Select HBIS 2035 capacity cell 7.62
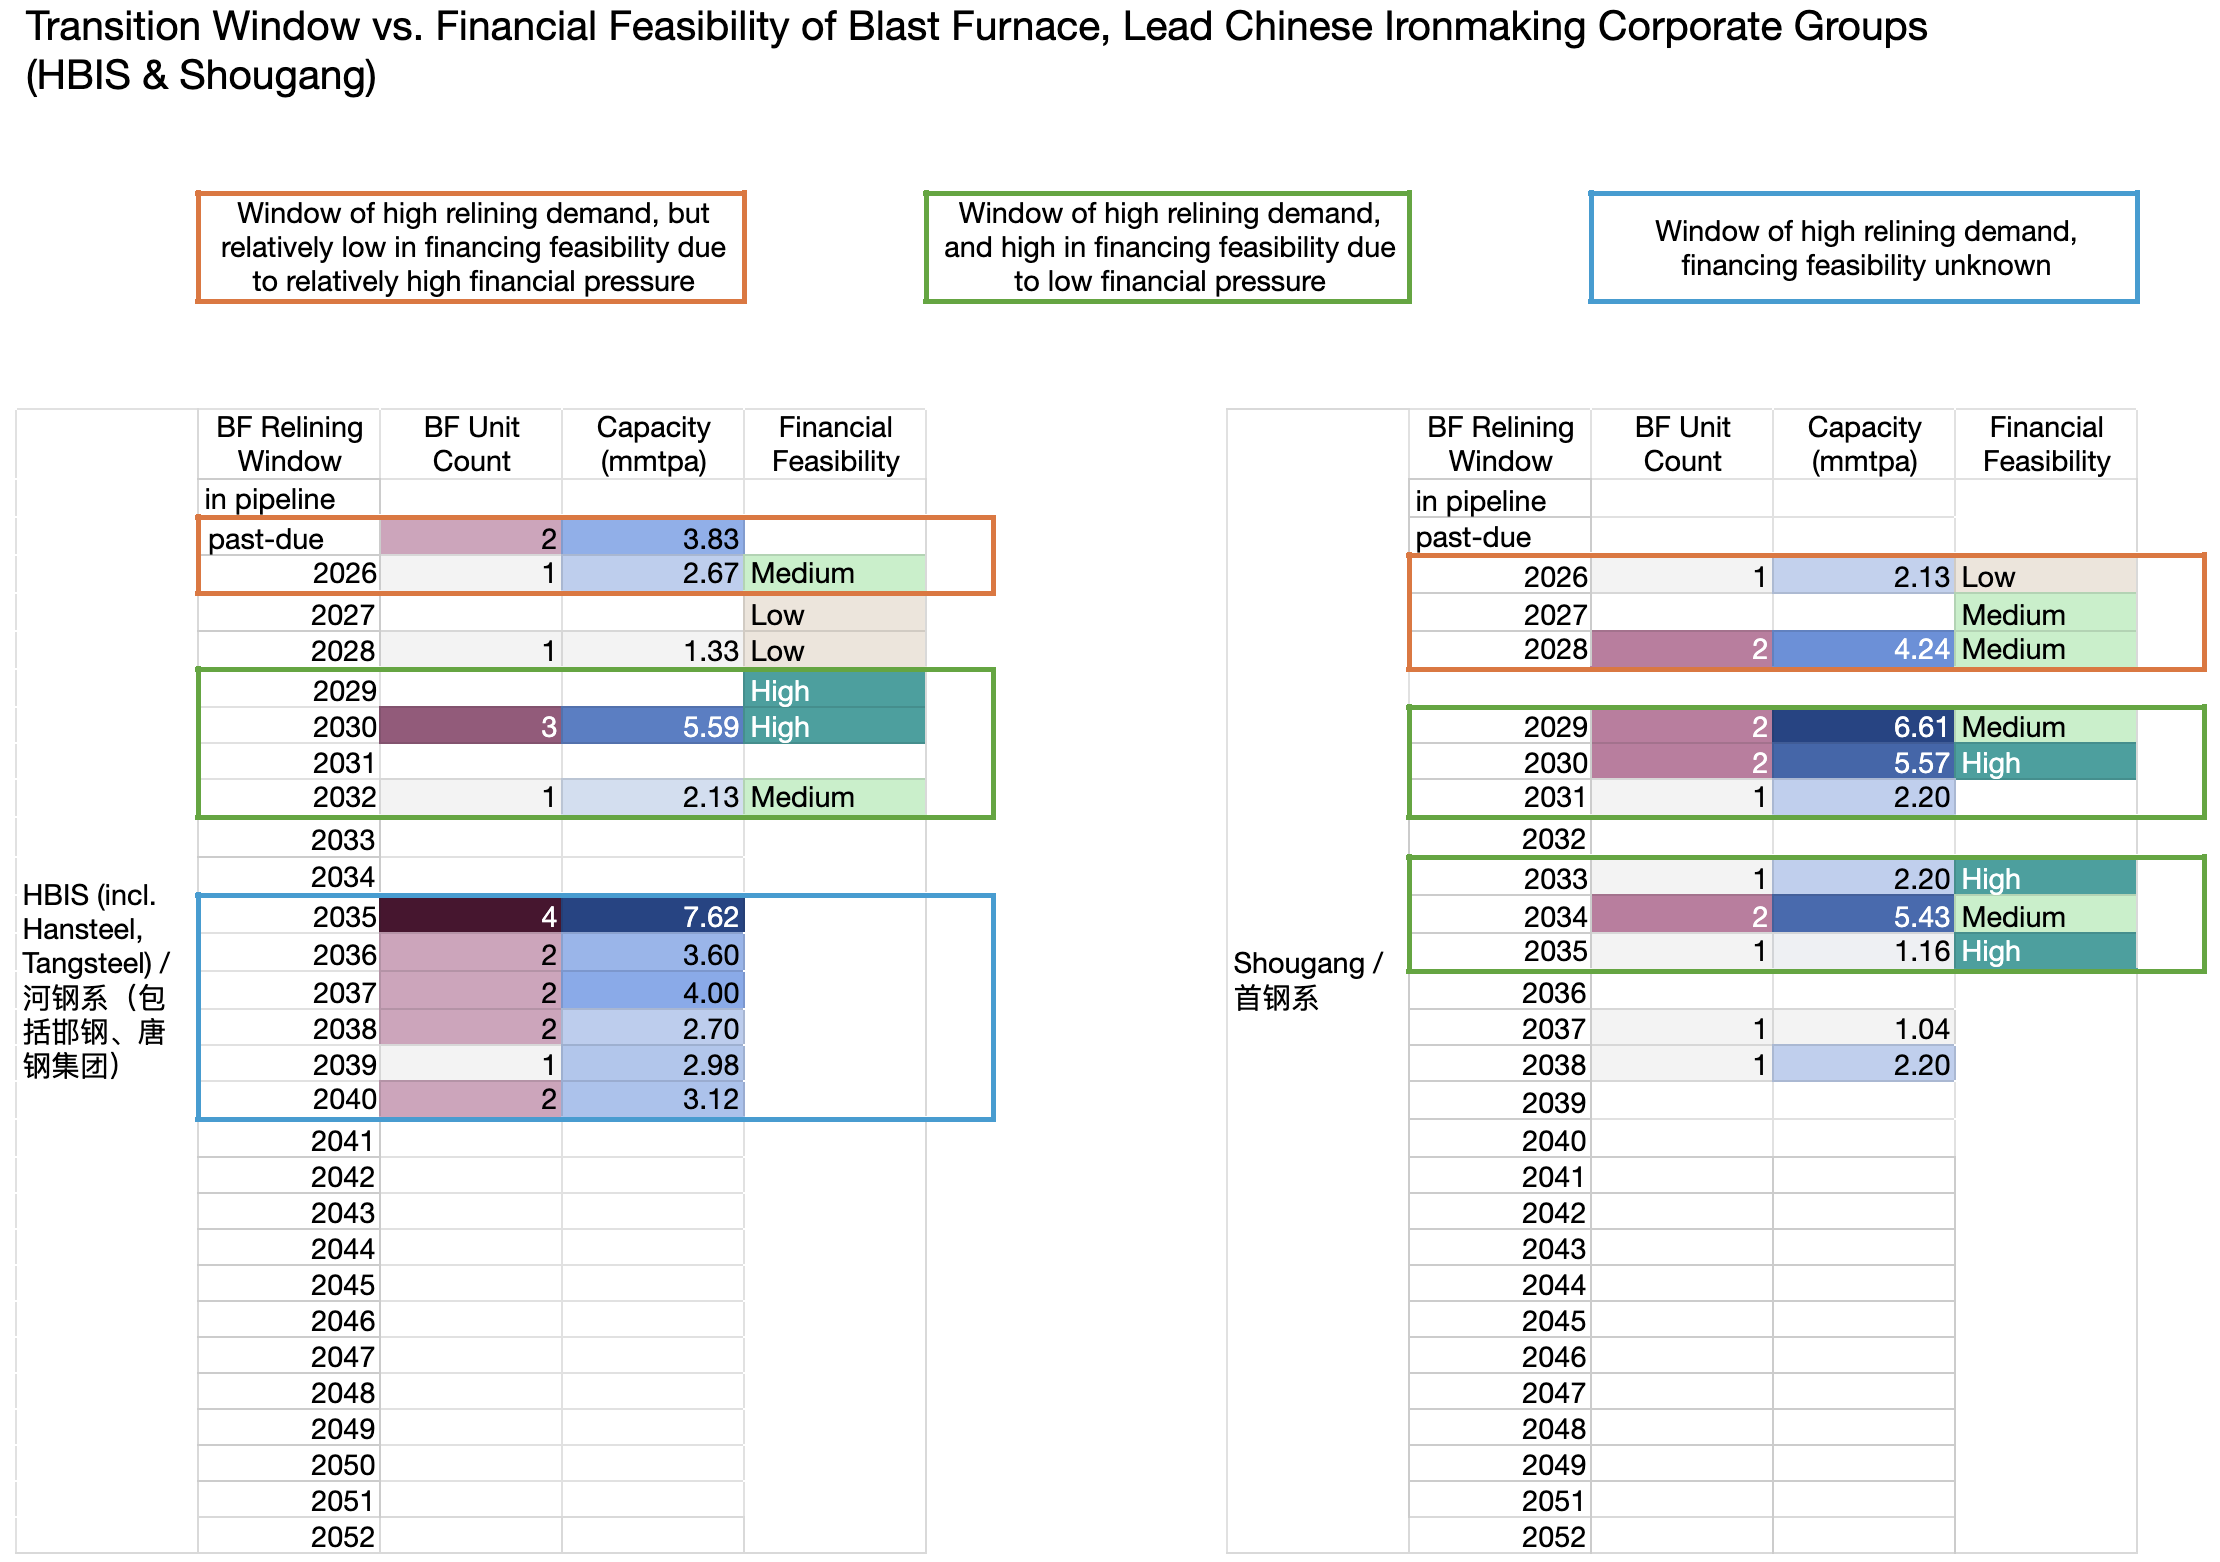 [653, 916]
